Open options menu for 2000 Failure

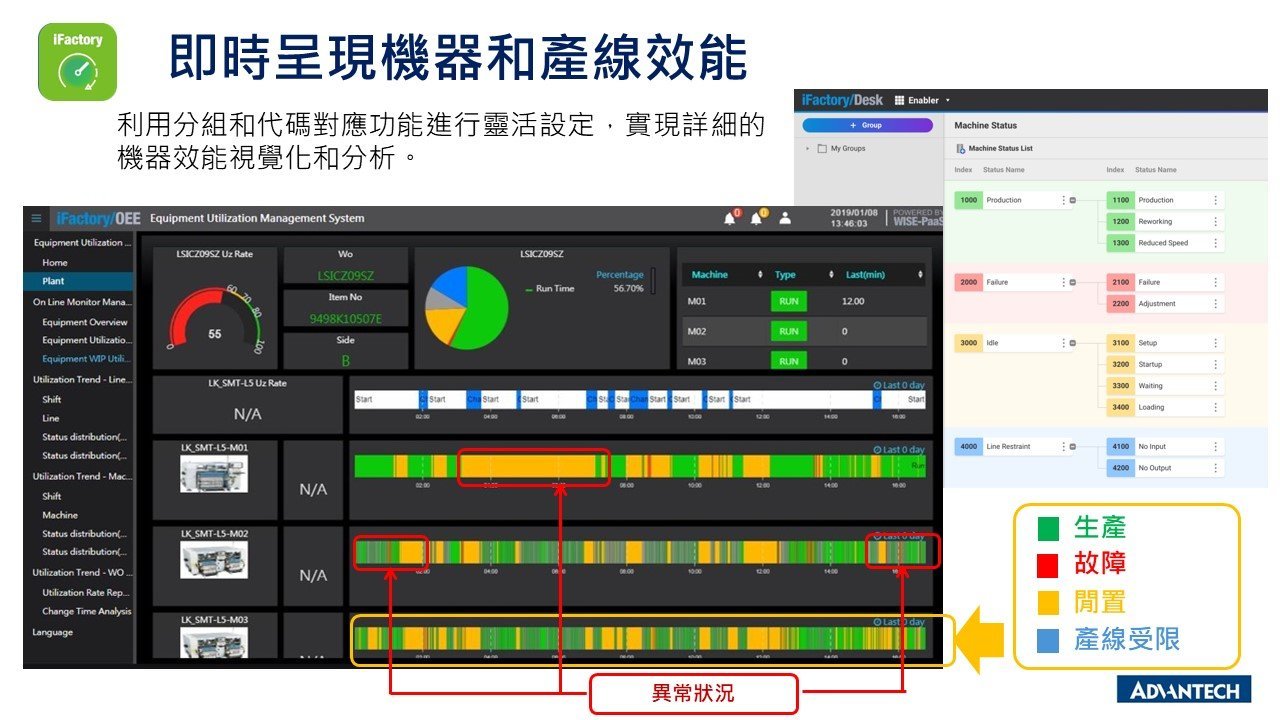[x=1063, y=282]
